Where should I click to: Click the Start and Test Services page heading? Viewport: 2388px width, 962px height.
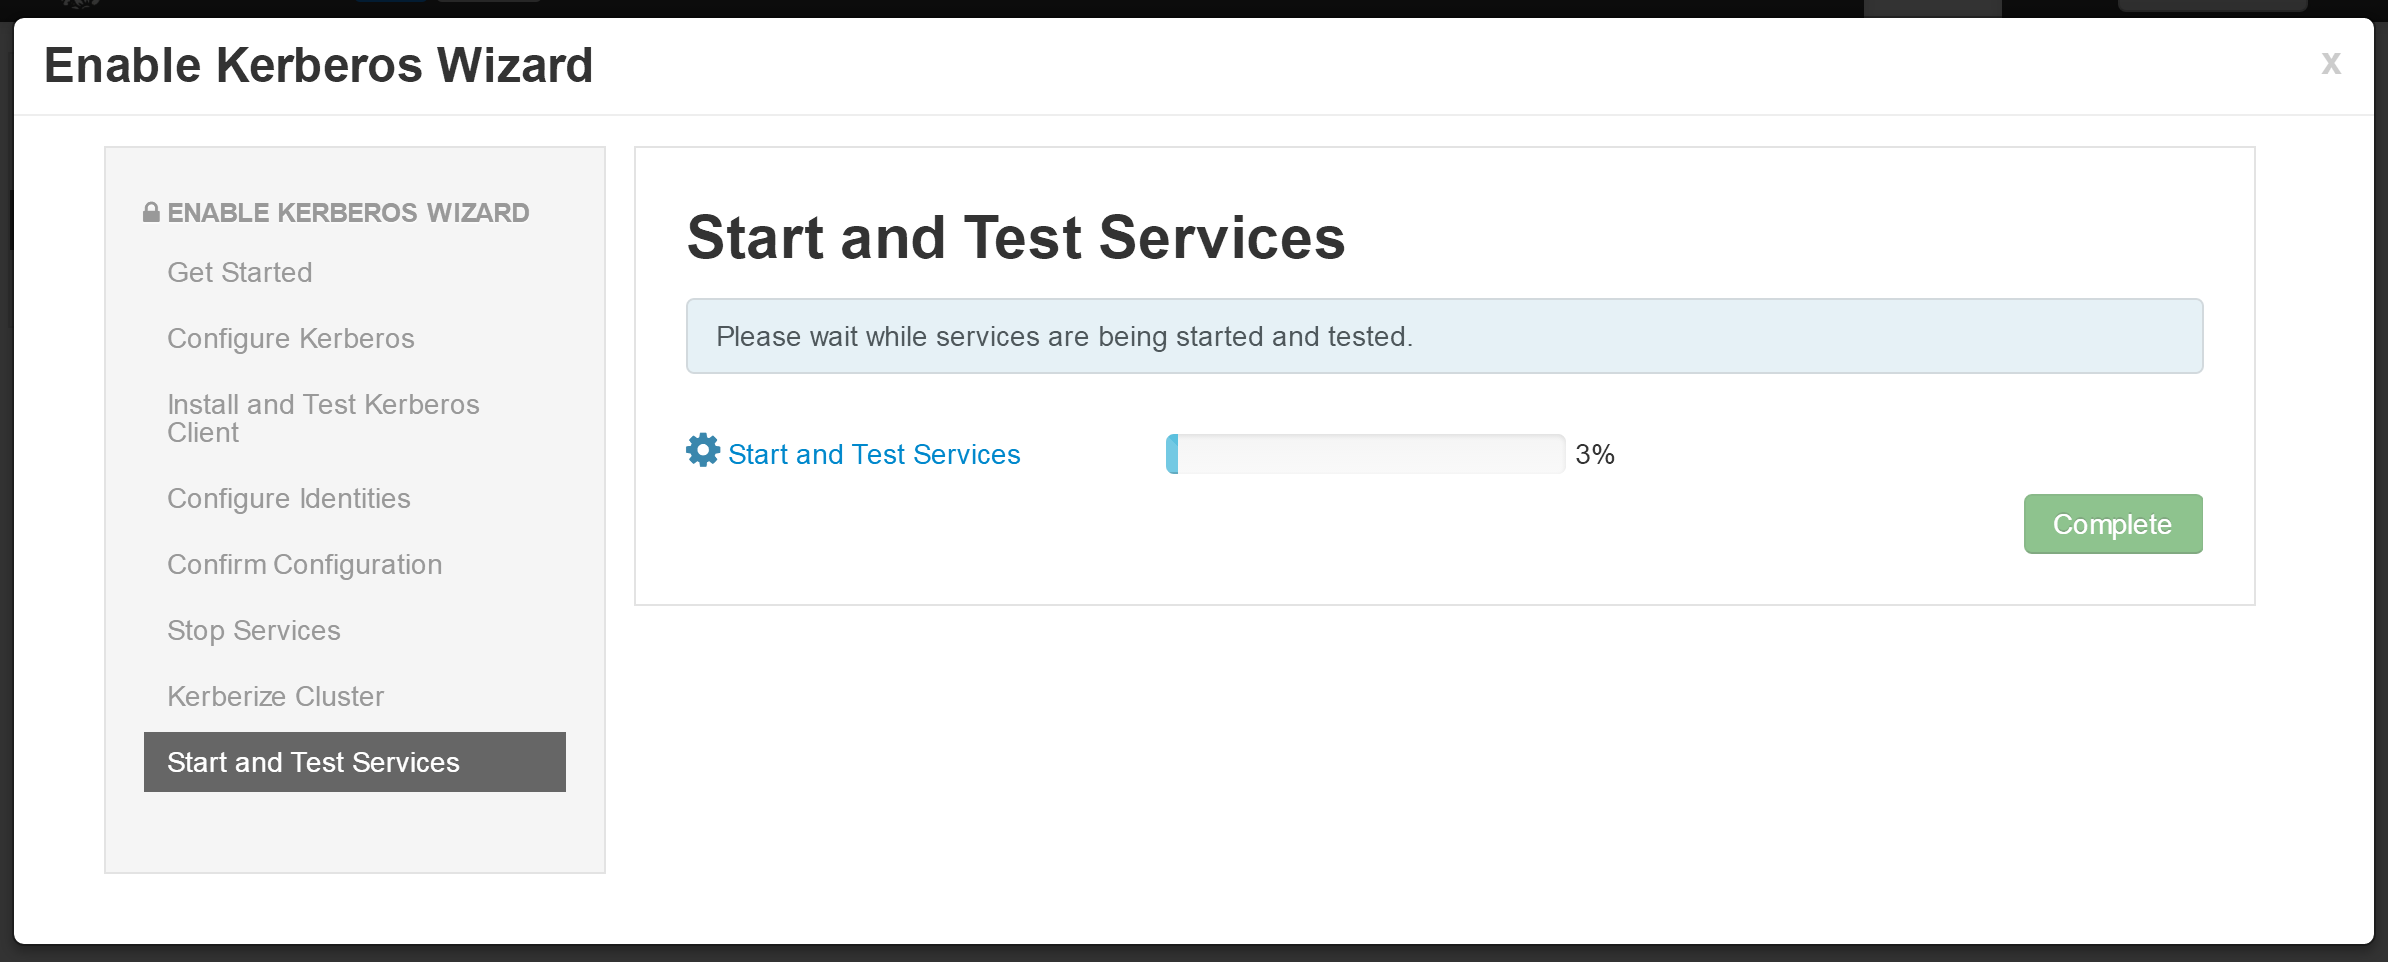point(1016,238)
